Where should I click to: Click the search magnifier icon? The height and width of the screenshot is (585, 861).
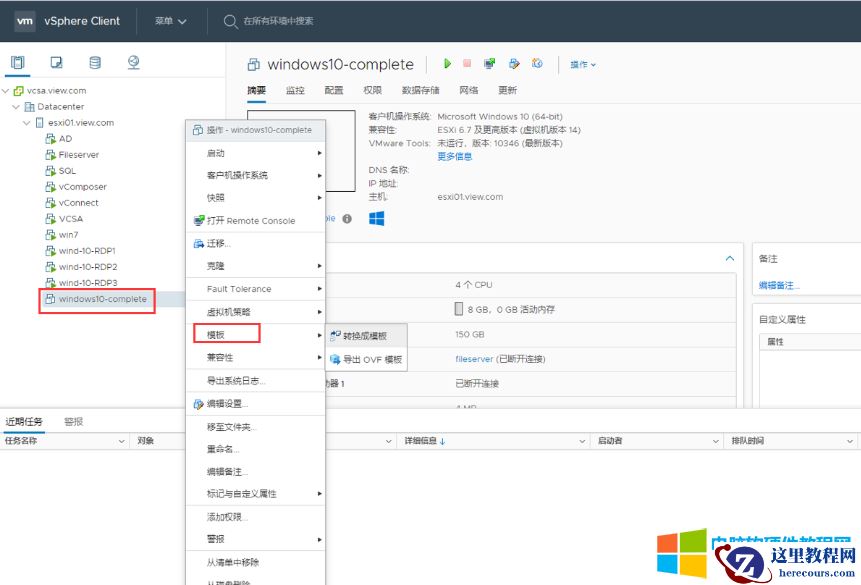(230, 21)
